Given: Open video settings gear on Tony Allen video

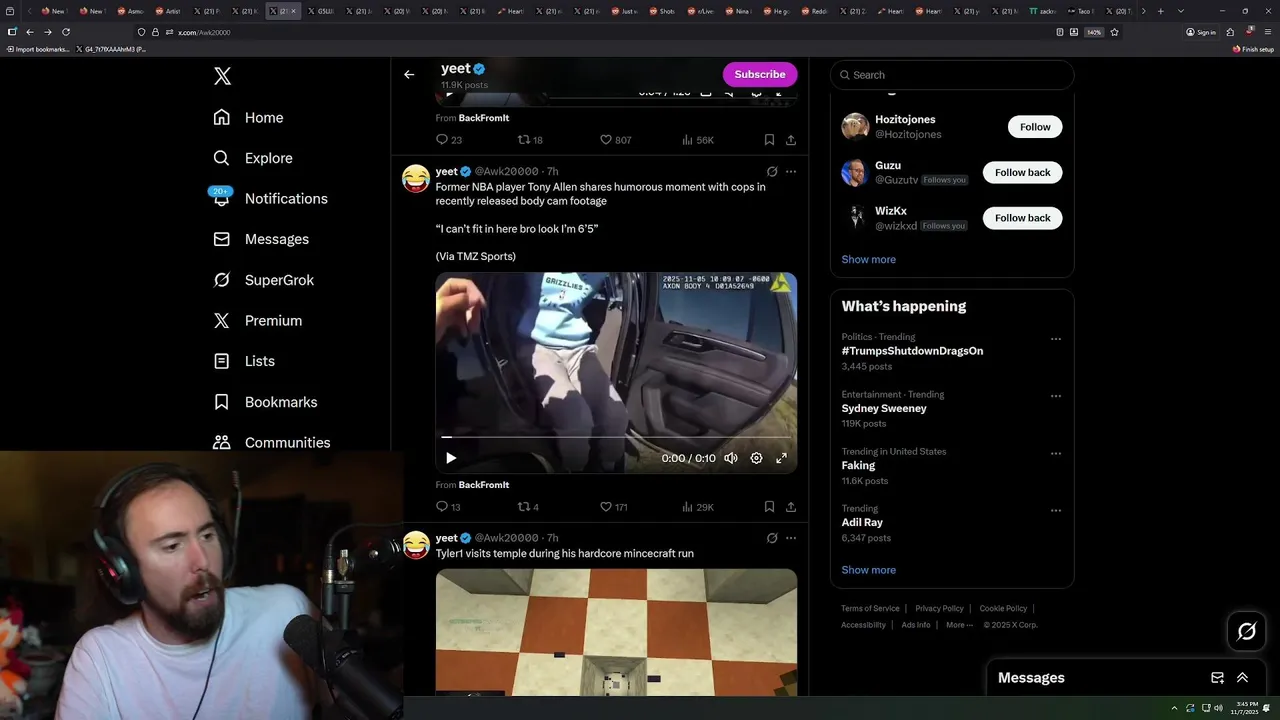Looking at the screenshot, I should pos(756,458).
